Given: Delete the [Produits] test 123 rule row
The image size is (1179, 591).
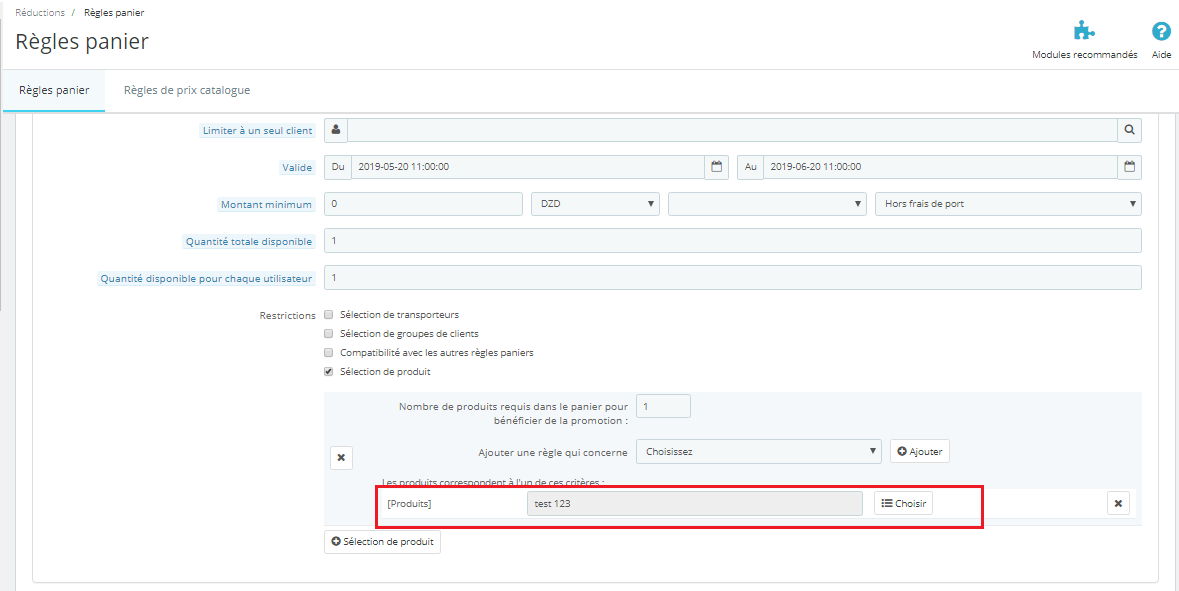Looking at the screenshot, I should (1118, 503).
